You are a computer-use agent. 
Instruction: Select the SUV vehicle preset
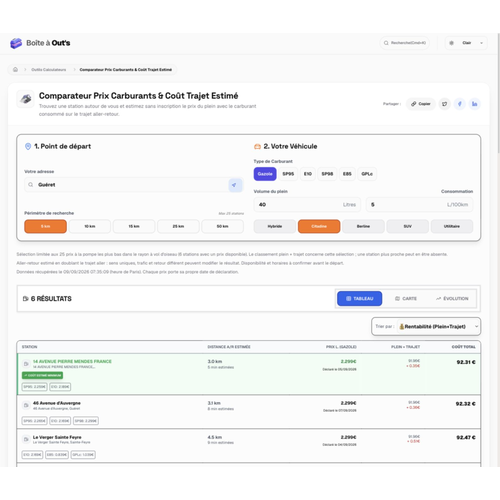click(407, 226)
